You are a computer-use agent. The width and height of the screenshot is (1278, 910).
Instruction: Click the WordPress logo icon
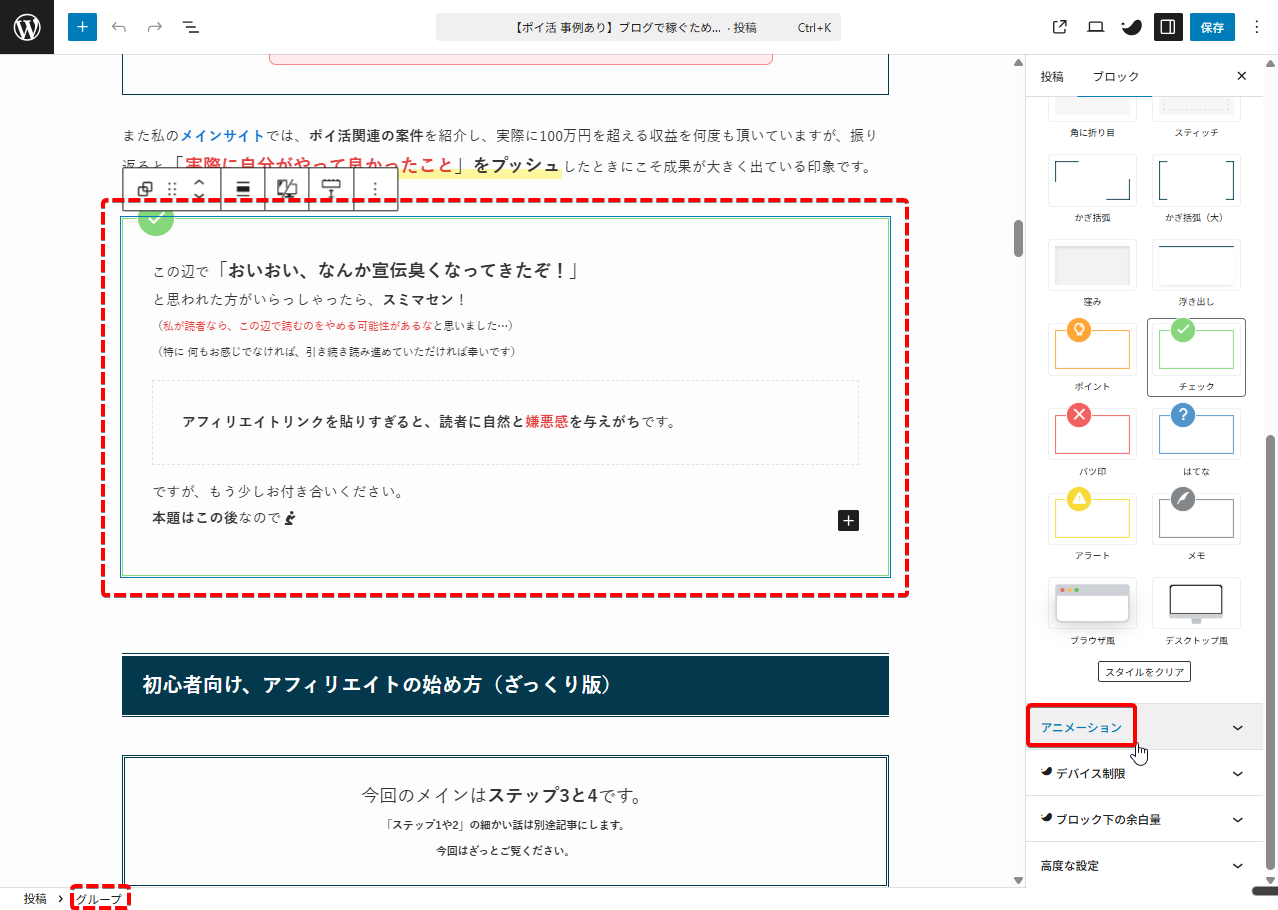pyautogui.click(x=27, y=27)
